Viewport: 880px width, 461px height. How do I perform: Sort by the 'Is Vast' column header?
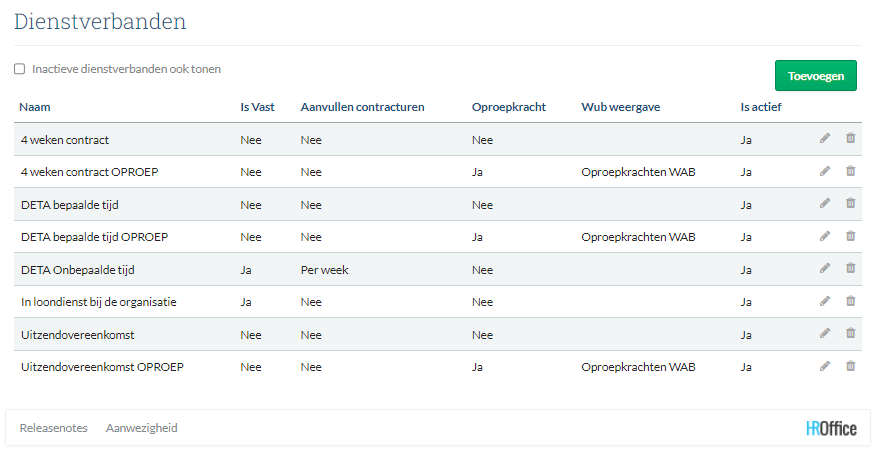(x=257, y=107)
